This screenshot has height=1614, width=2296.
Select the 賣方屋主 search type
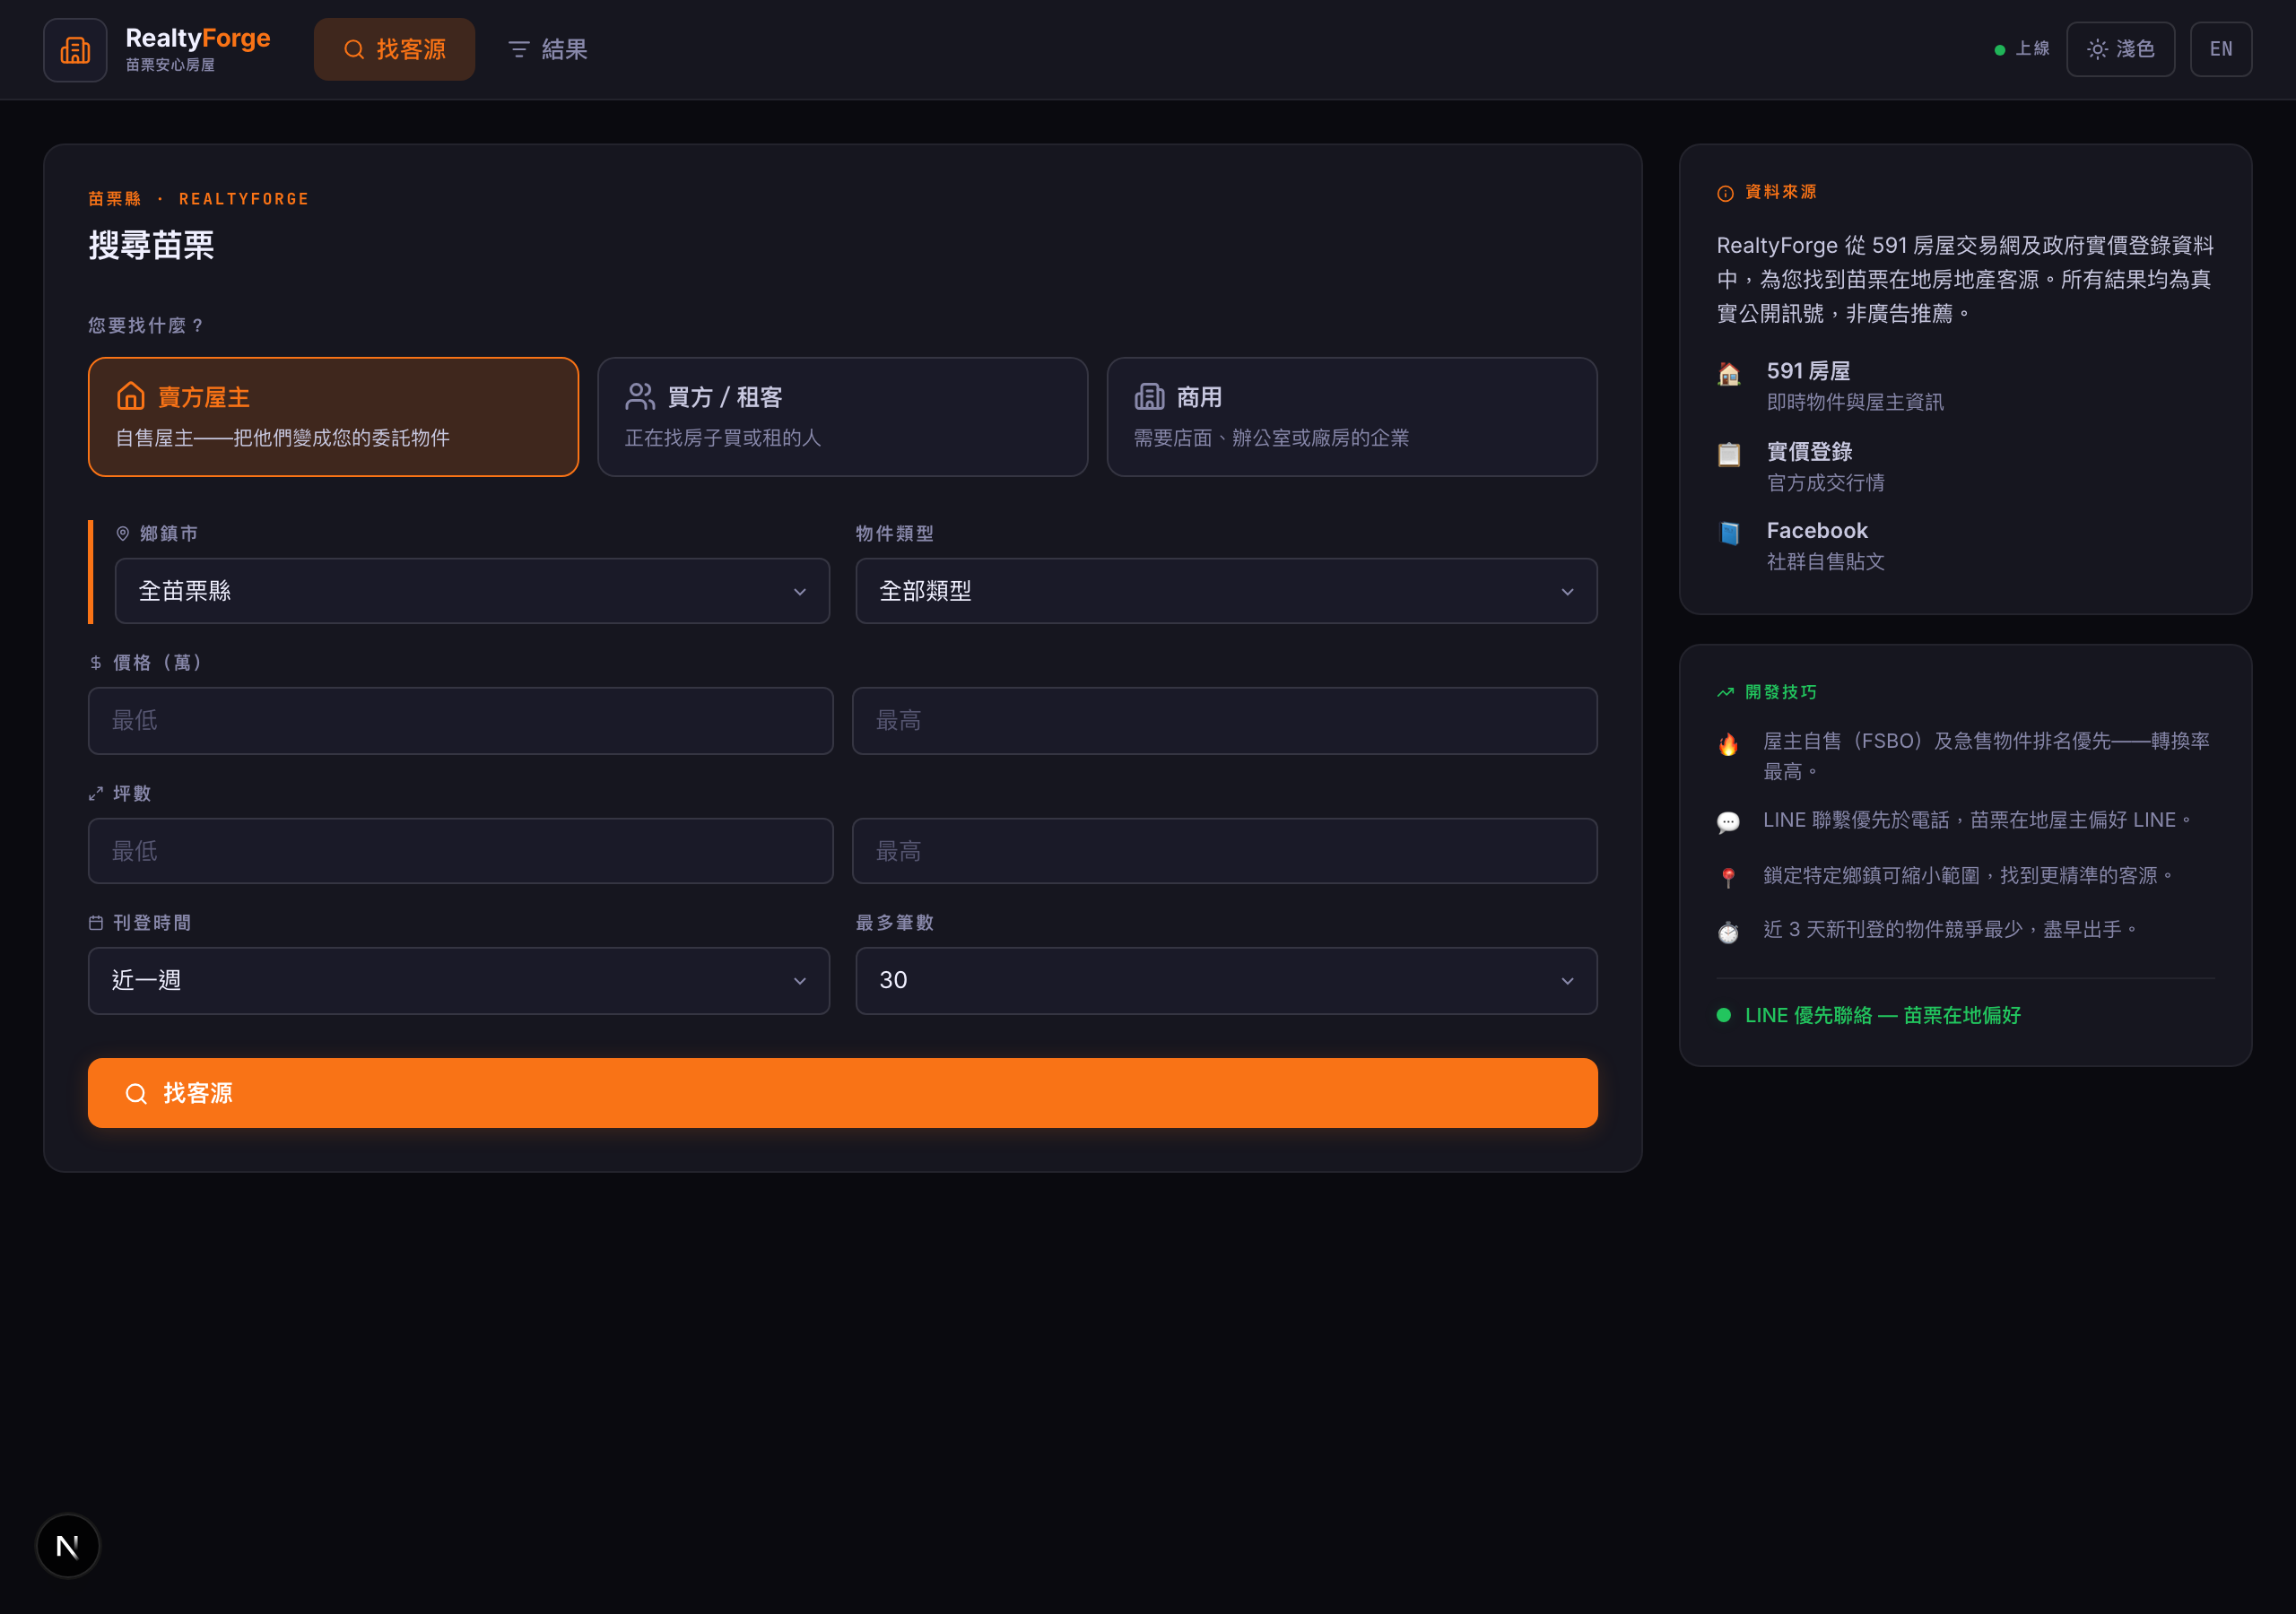click(333, 417)
